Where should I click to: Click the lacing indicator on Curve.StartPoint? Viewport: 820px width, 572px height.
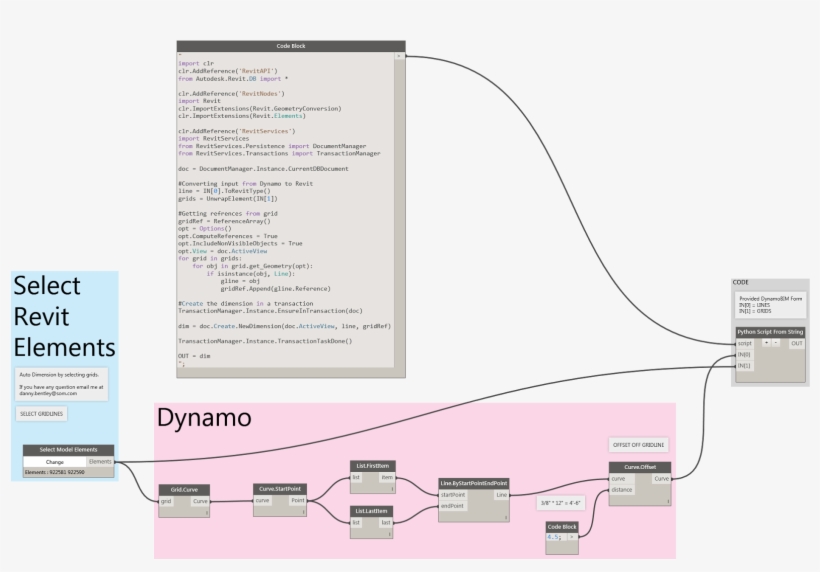[303, 512]
